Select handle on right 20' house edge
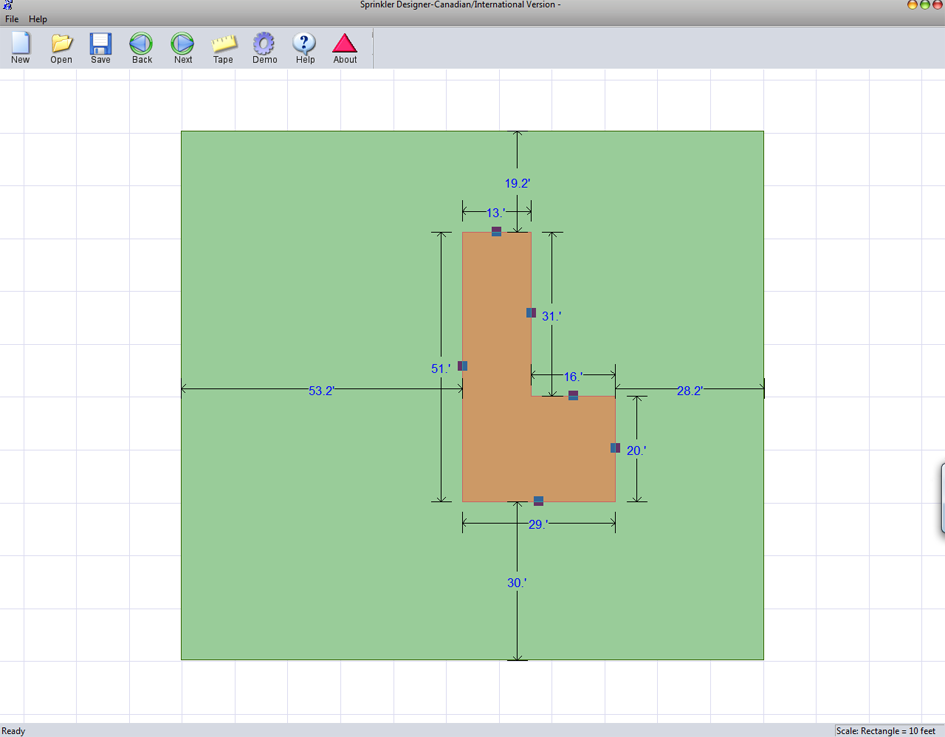The image size is (945, 737). point(615,448)
